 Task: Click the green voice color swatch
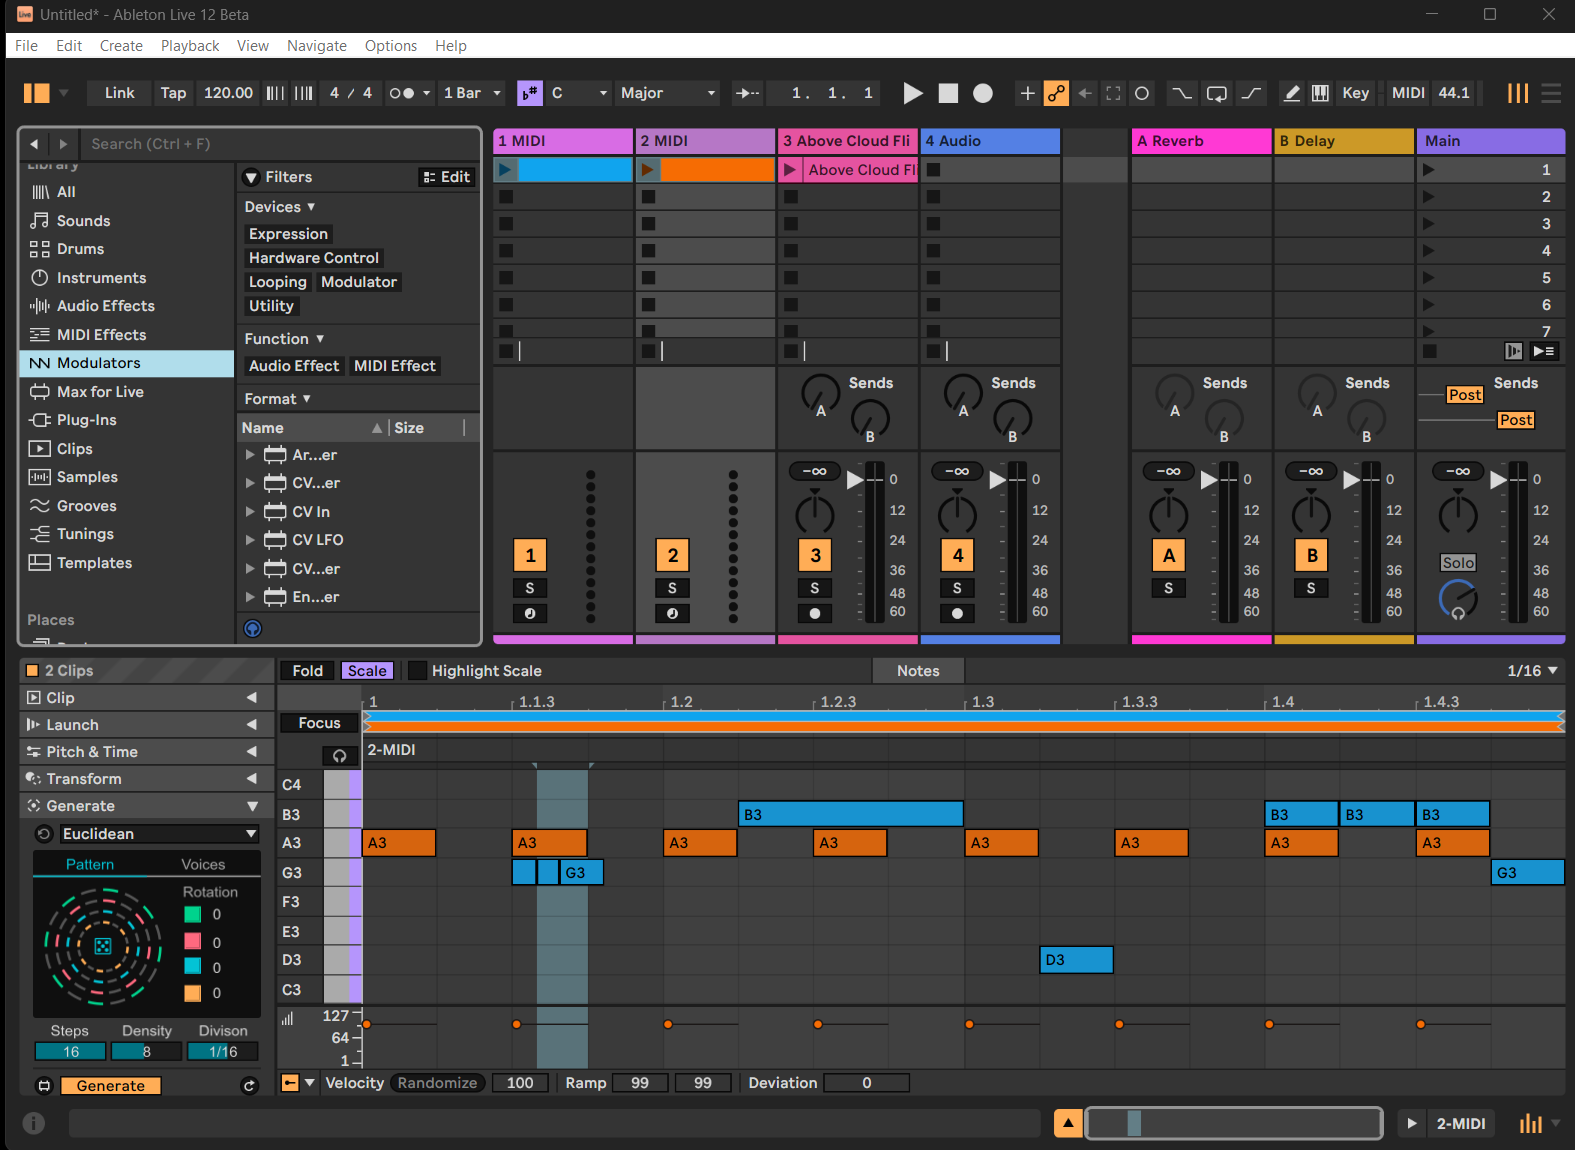tap(193, 914)
